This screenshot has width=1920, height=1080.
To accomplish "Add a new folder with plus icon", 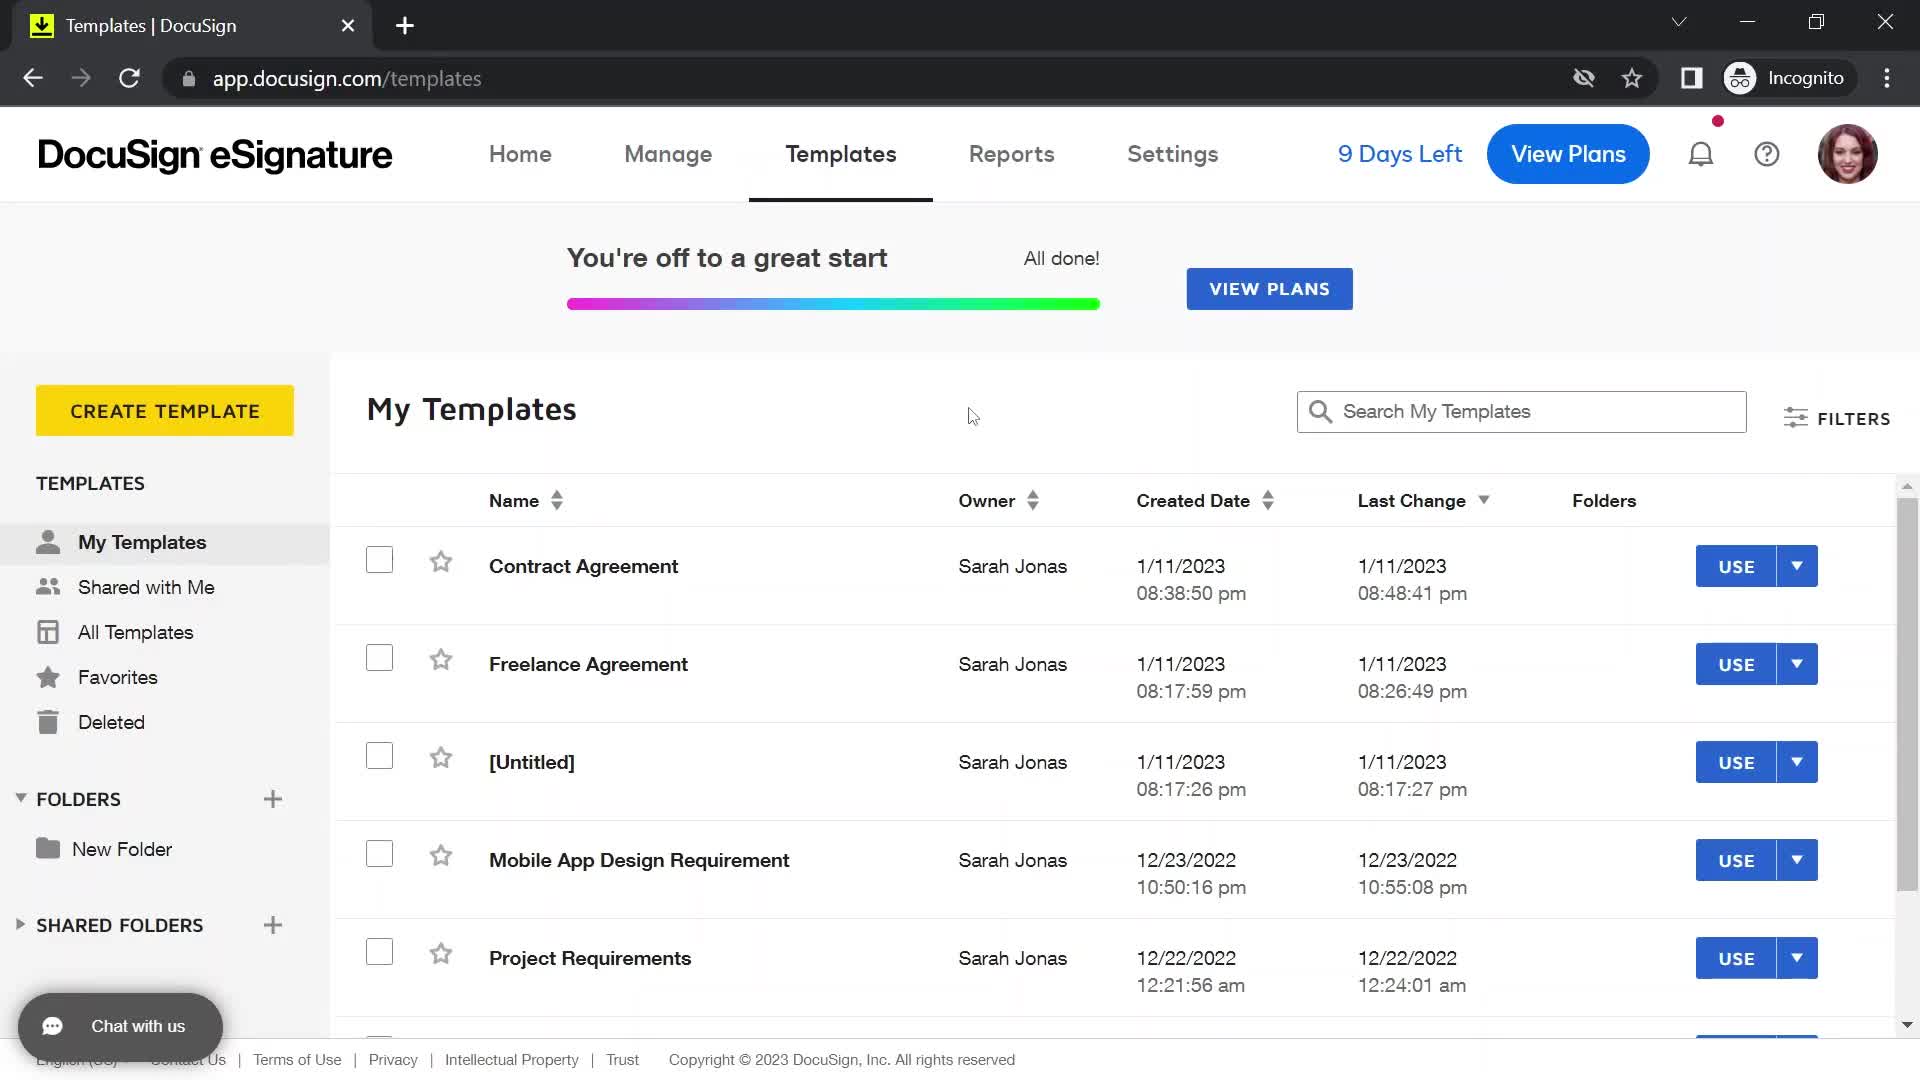I will point(273,799).
